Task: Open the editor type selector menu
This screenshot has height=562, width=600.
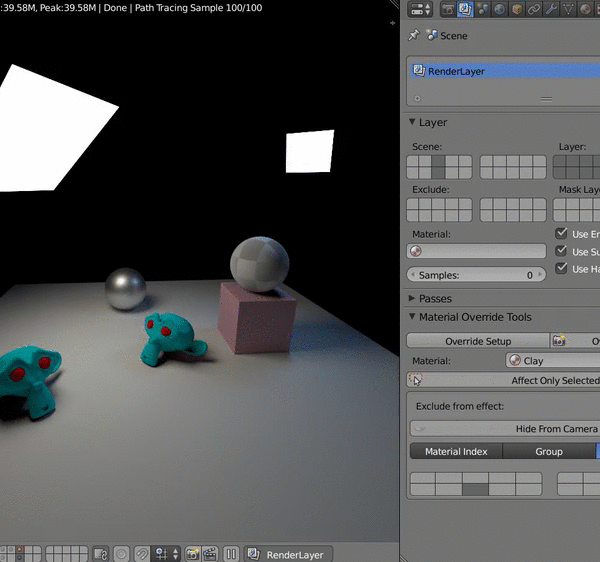Action: (x=420, y=9)
